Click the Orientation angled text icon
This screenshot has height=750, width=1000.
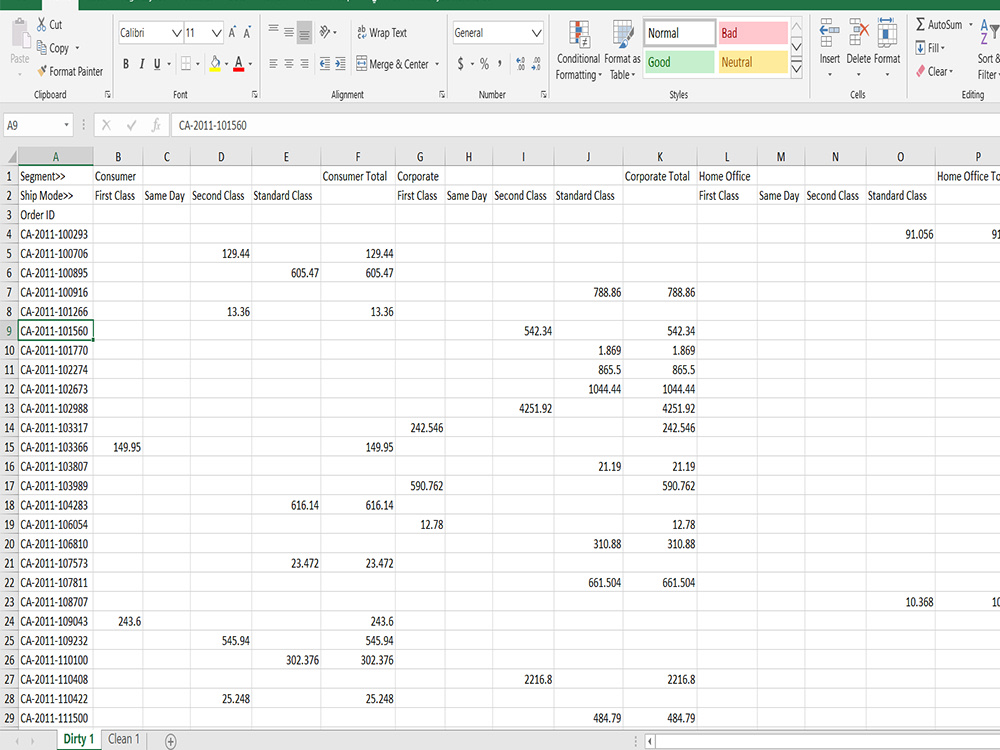tap(325, 31)
